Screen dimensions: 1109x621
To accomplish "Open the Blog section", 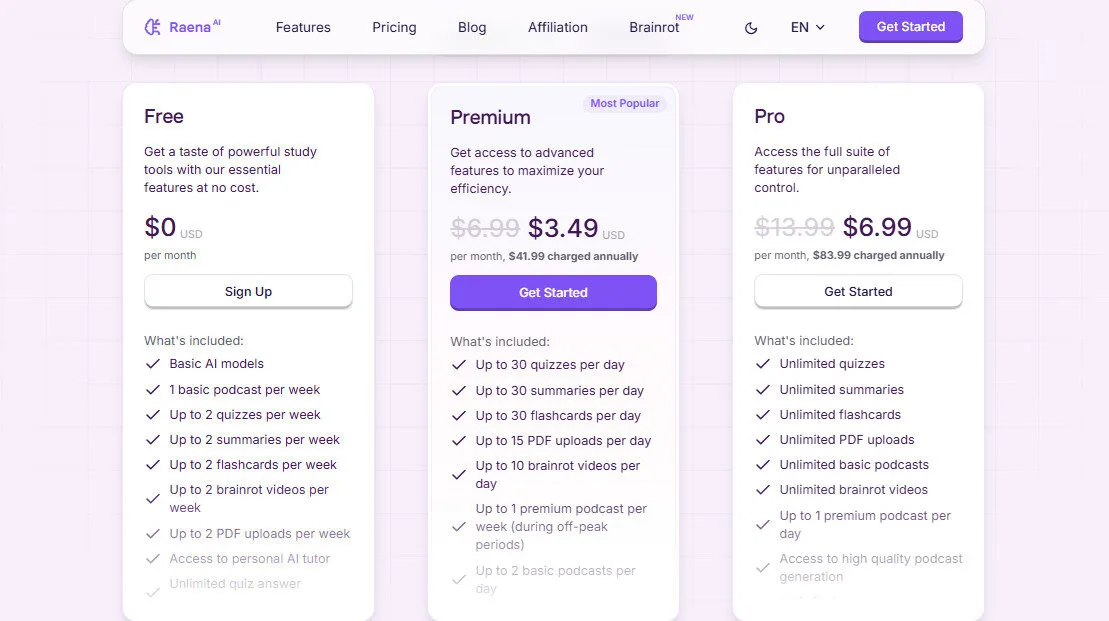I will tap(472, 27).
